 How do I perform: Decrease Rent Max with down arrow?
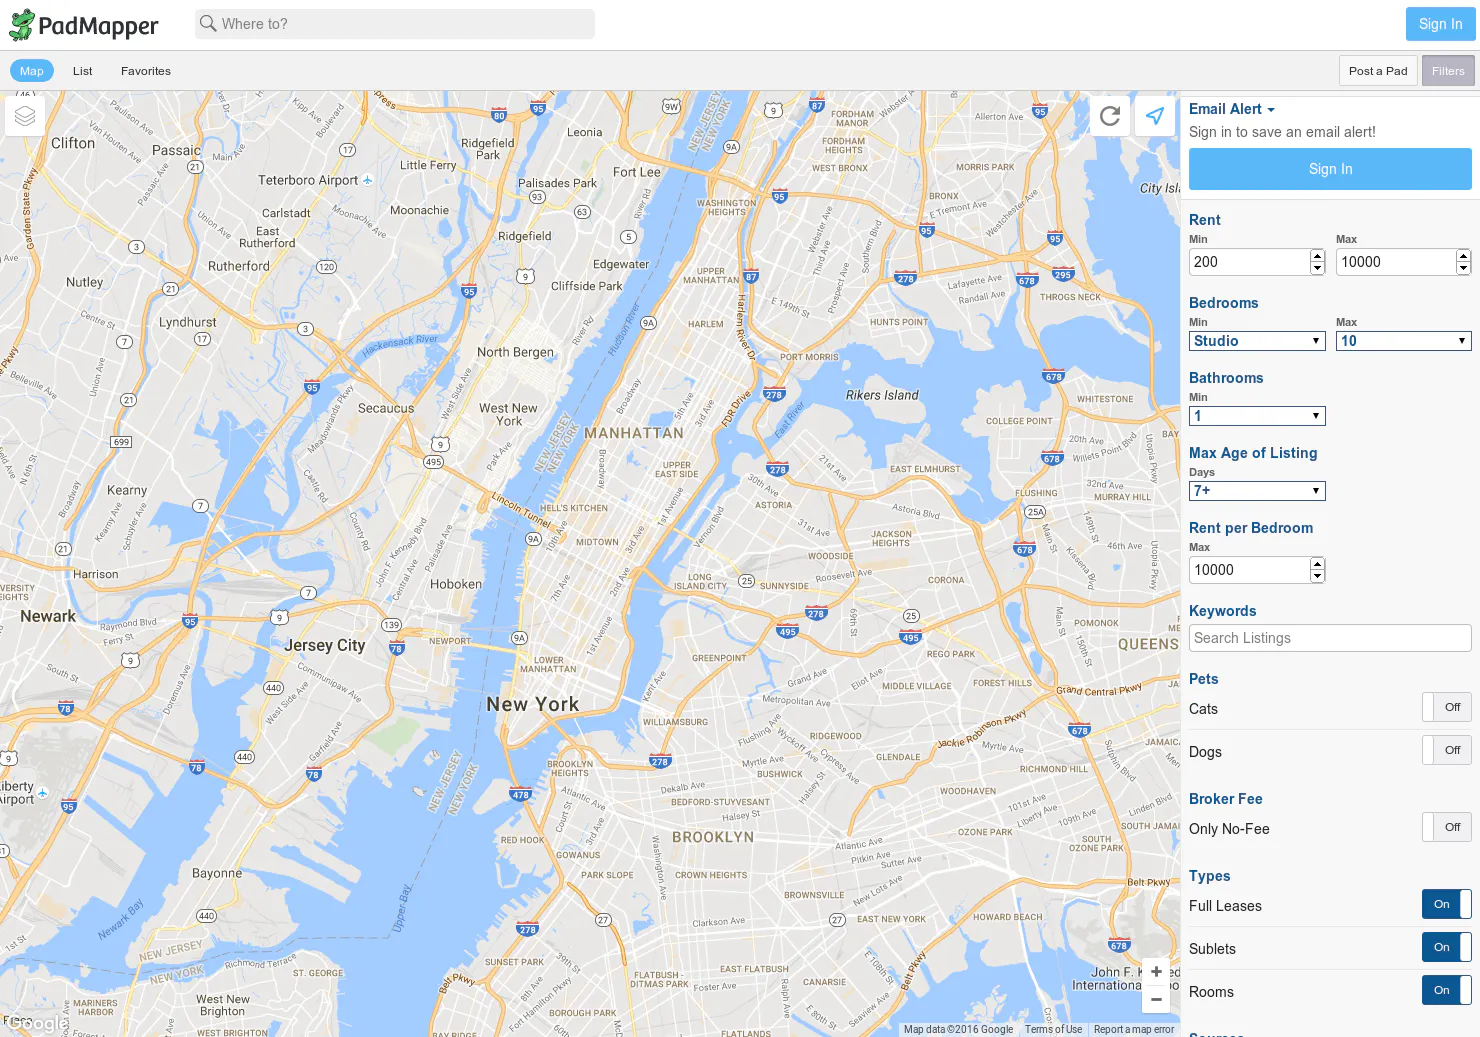point(1463,268)
